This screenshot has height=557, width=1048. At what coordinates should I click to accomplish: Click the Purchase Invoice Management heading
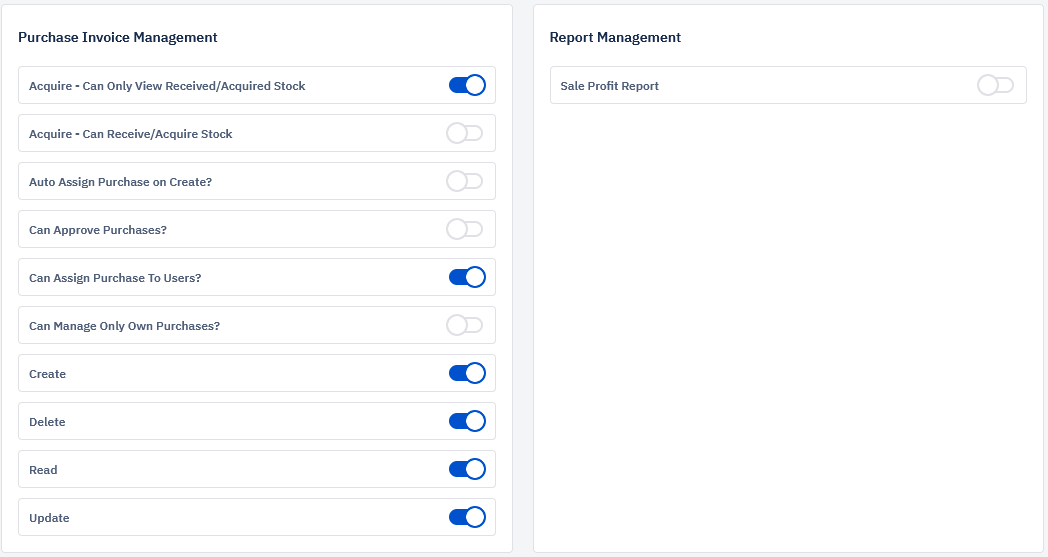118,37
